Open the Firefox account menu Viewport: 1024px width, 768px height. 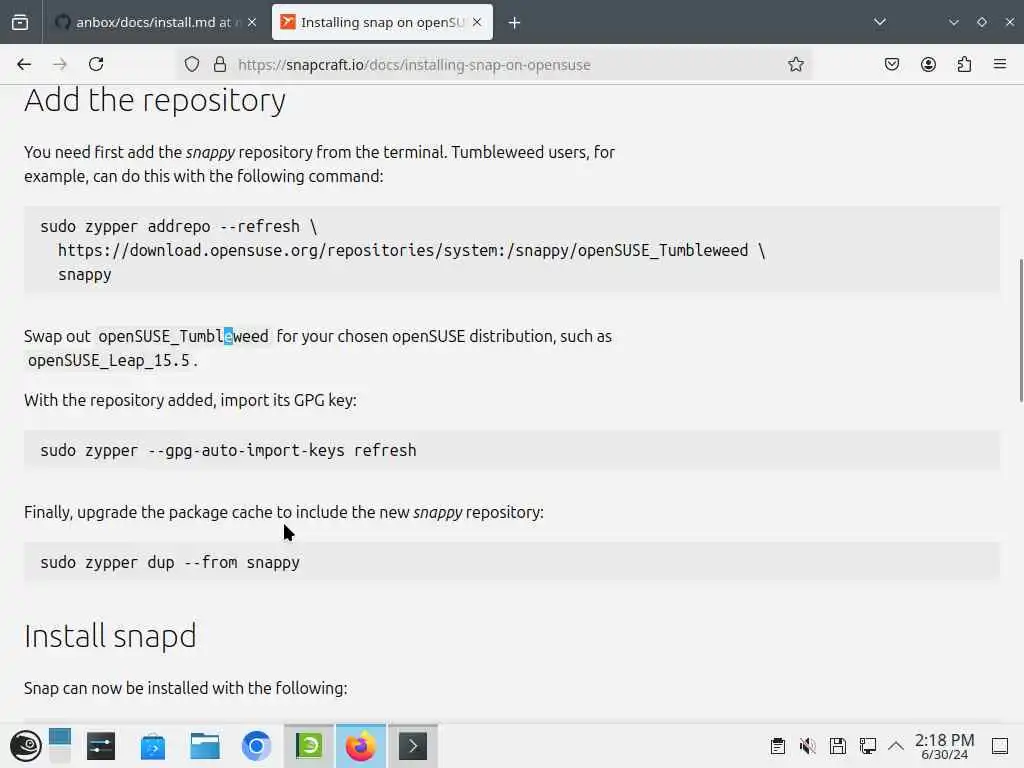point(928,64)
